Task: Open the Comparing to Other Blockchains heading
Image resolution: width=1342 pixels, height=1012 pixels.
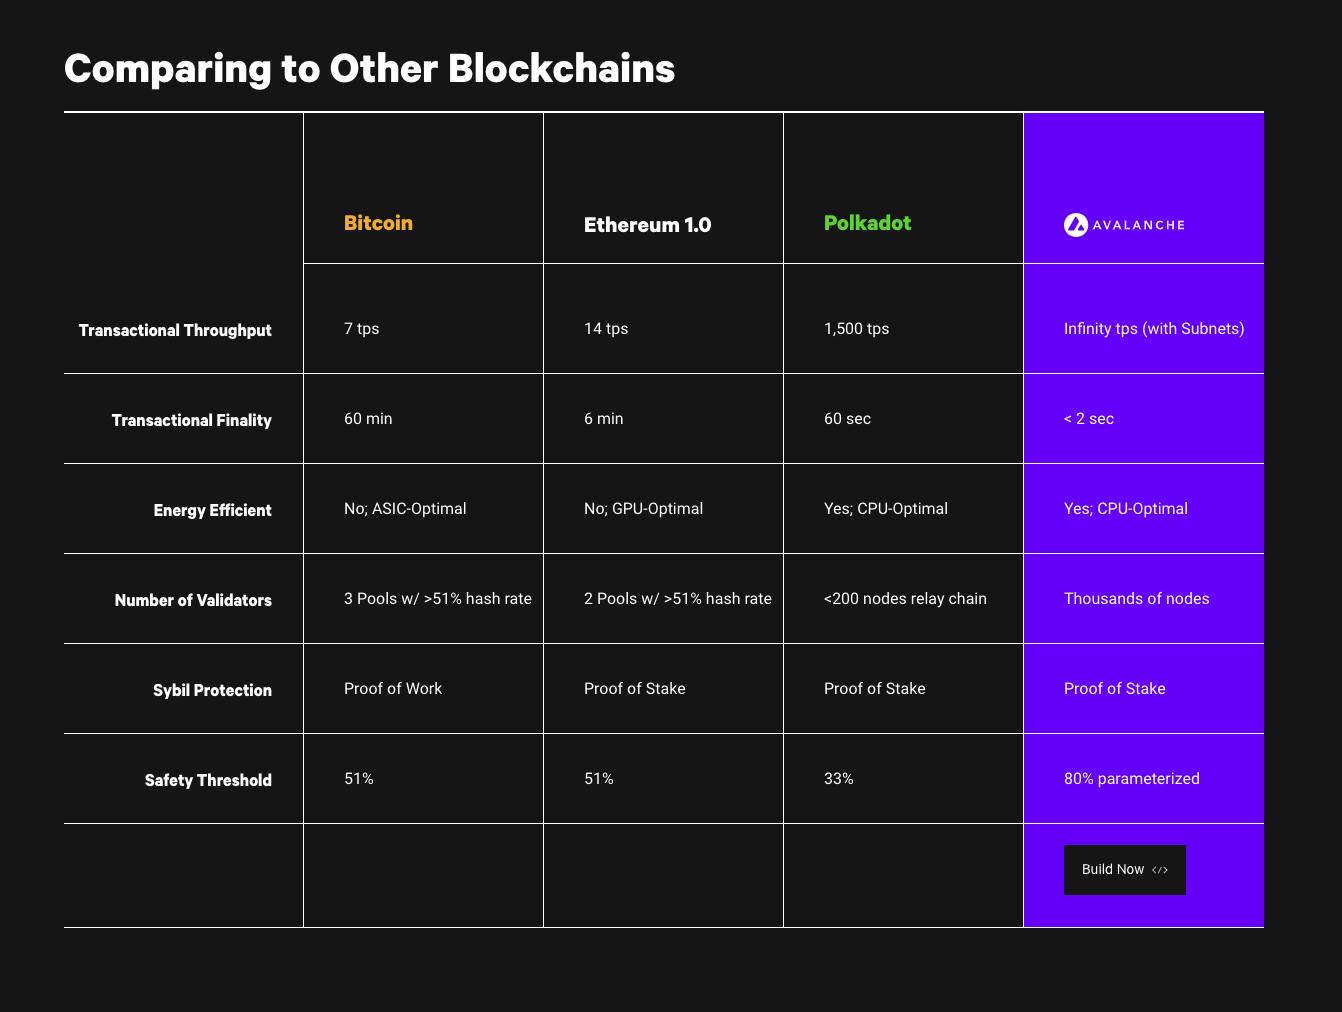Action: point(370,68)
